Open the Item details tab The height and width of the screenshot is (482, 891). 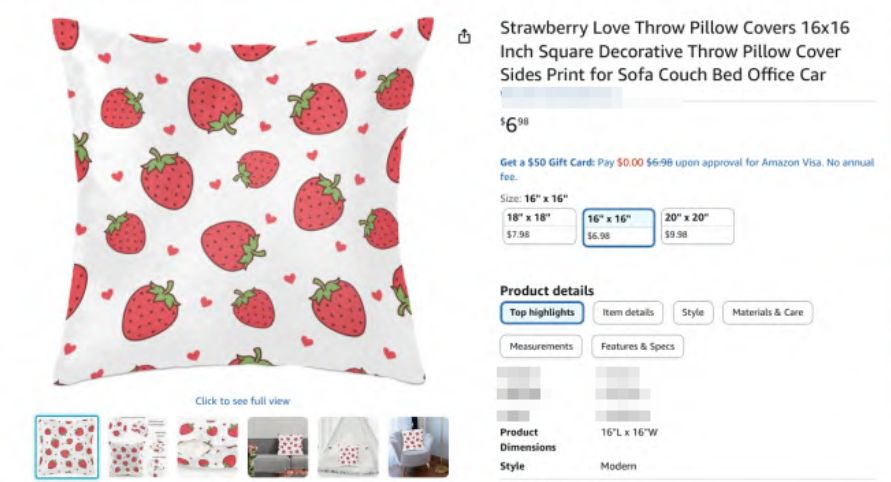point(628,313)
